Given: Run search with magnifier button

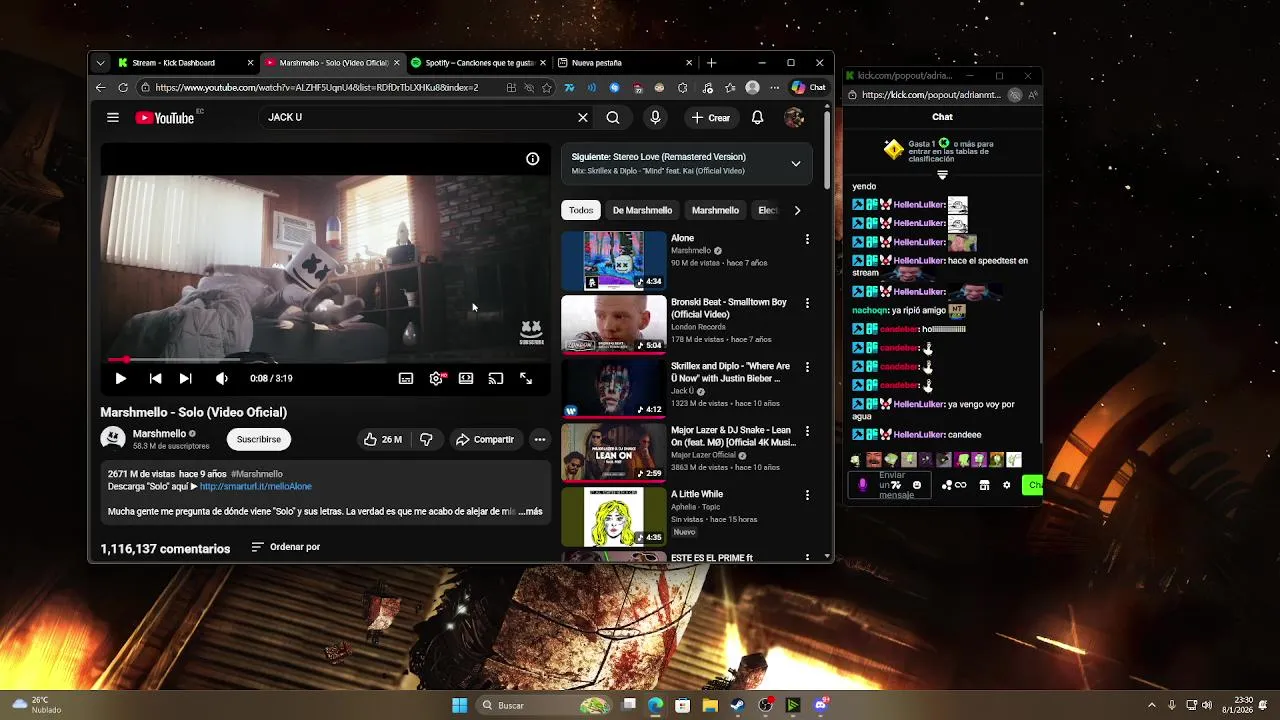Looking at the screenshot, I should [613, 118].
